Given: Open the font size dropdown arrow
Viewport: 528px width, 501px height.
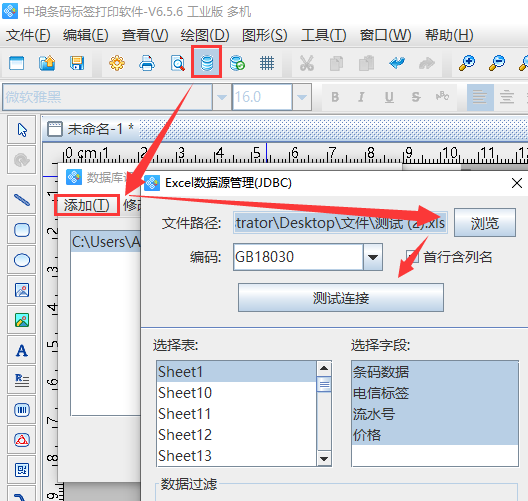Looking at the screenshot, I should [302, 97].
